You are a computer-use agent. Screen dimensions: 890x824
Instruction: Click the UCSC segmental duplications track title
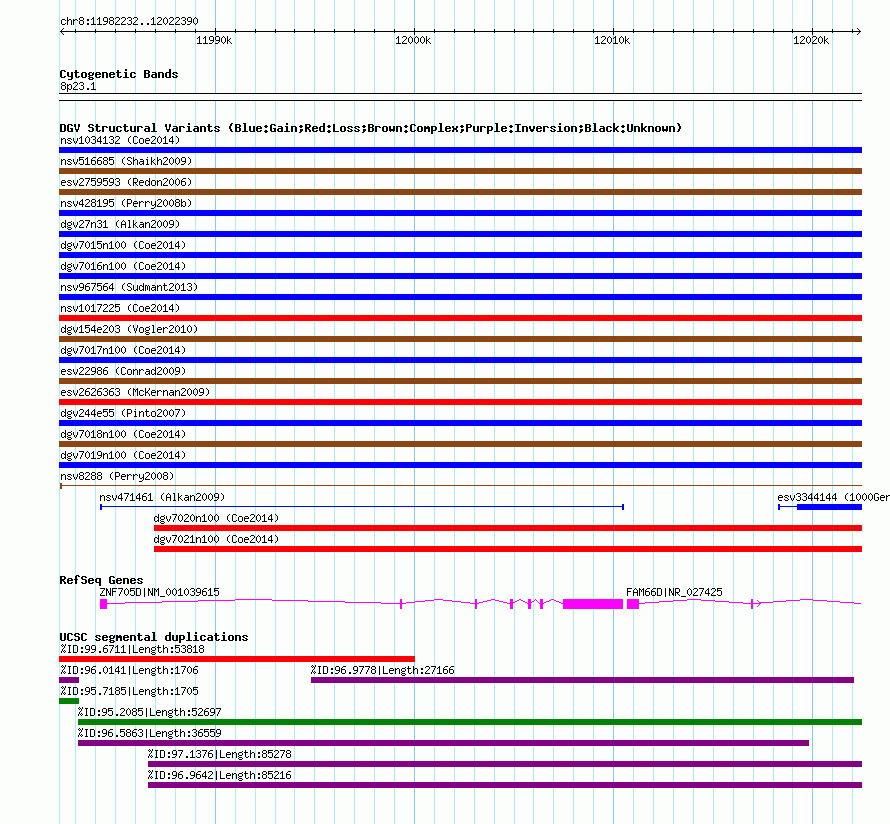[154, 637]
